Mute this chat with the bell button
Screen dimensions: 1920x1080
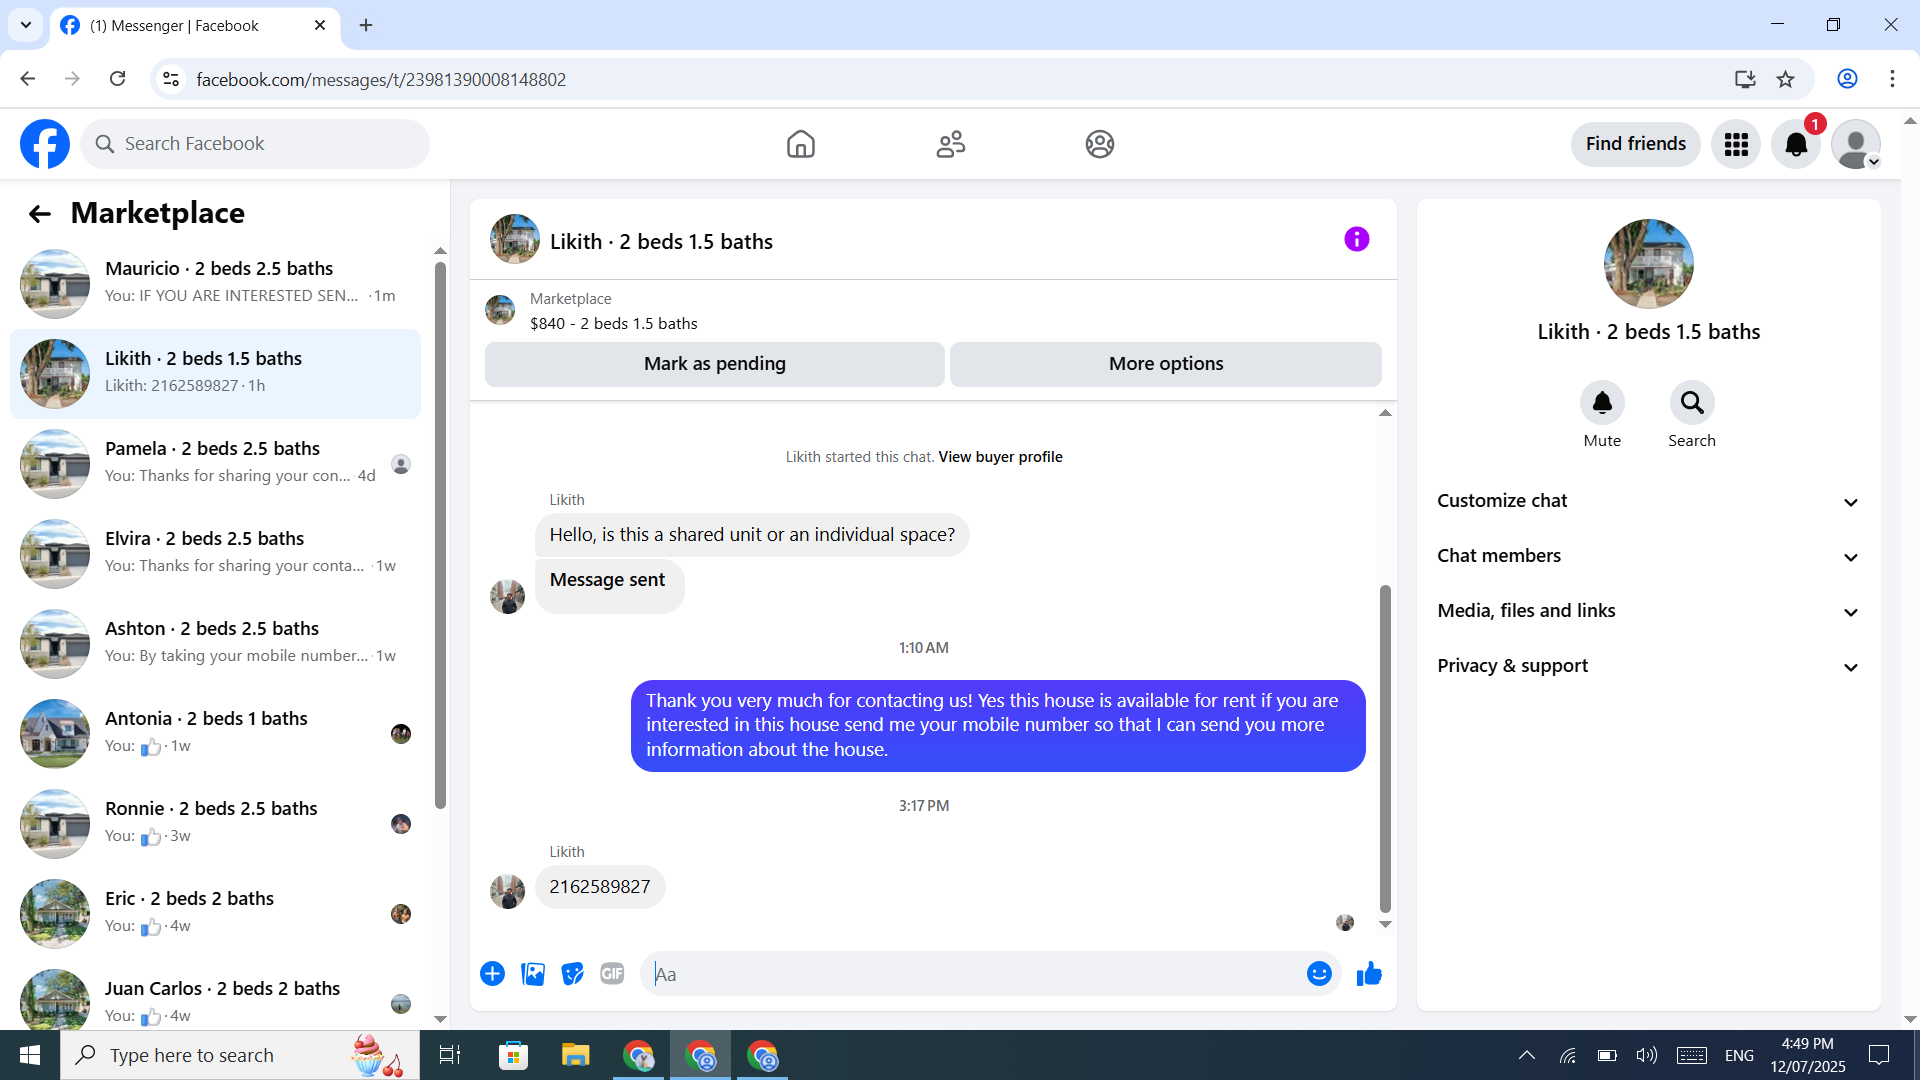pos(1602,403)
